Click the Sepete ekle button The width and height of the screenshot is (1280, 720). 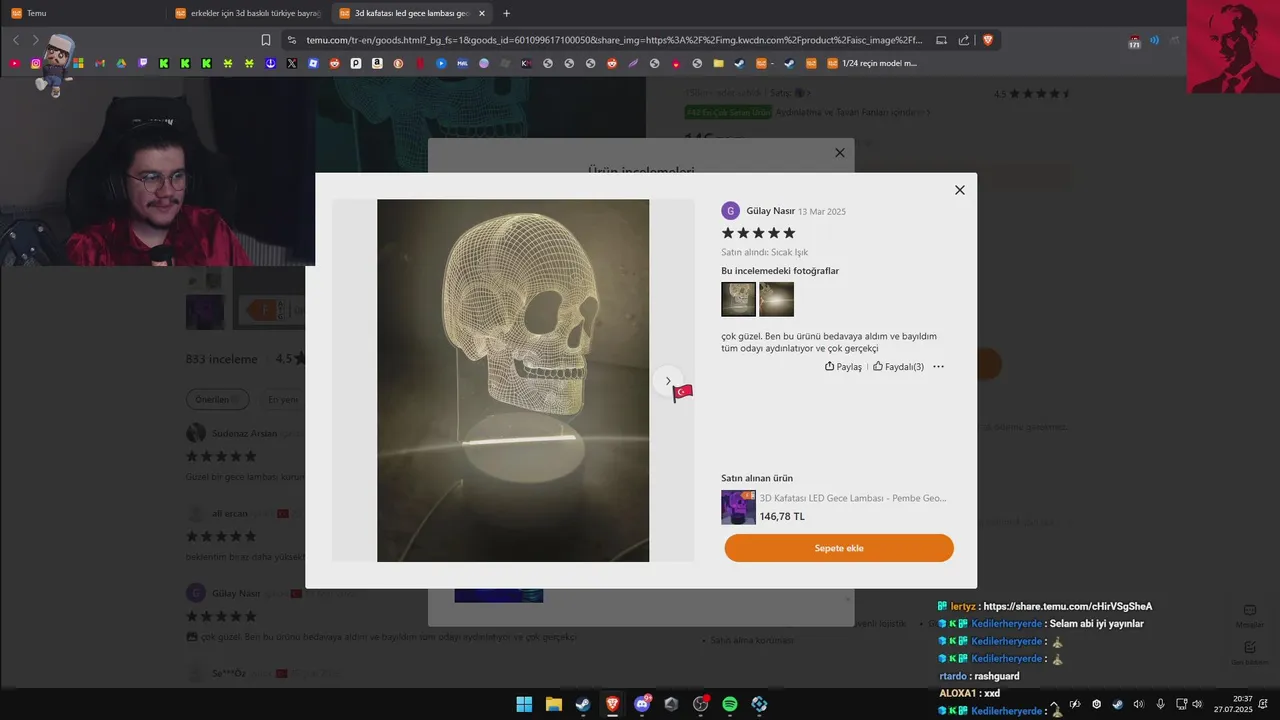(839, 548)
